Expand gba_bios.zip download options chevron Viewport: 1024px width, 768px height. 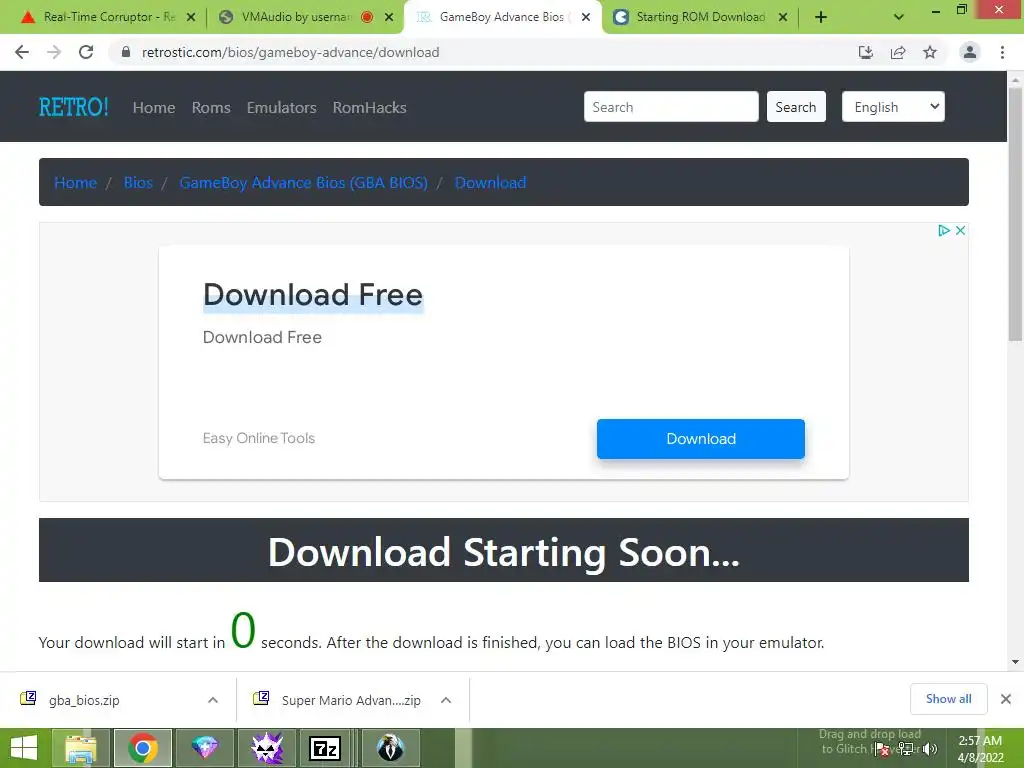pos(213,700)
